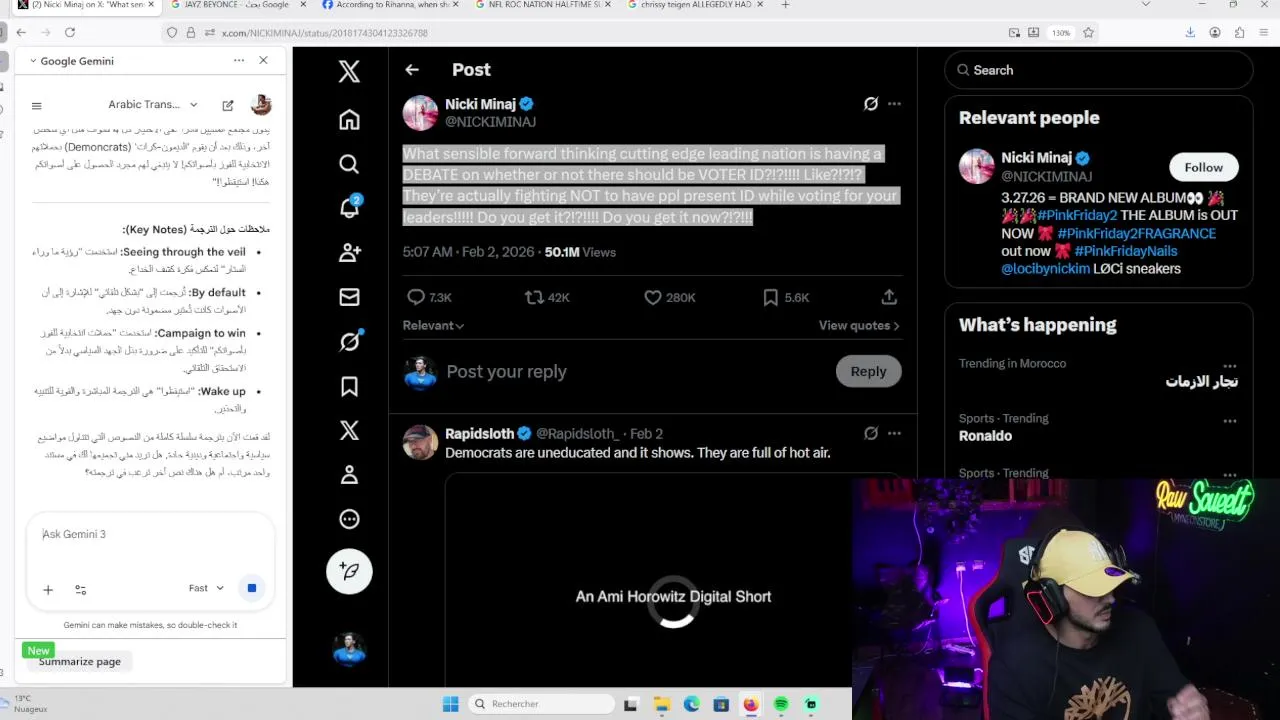Go back with the Post back arrow
1280x720 pixels.
412,70
